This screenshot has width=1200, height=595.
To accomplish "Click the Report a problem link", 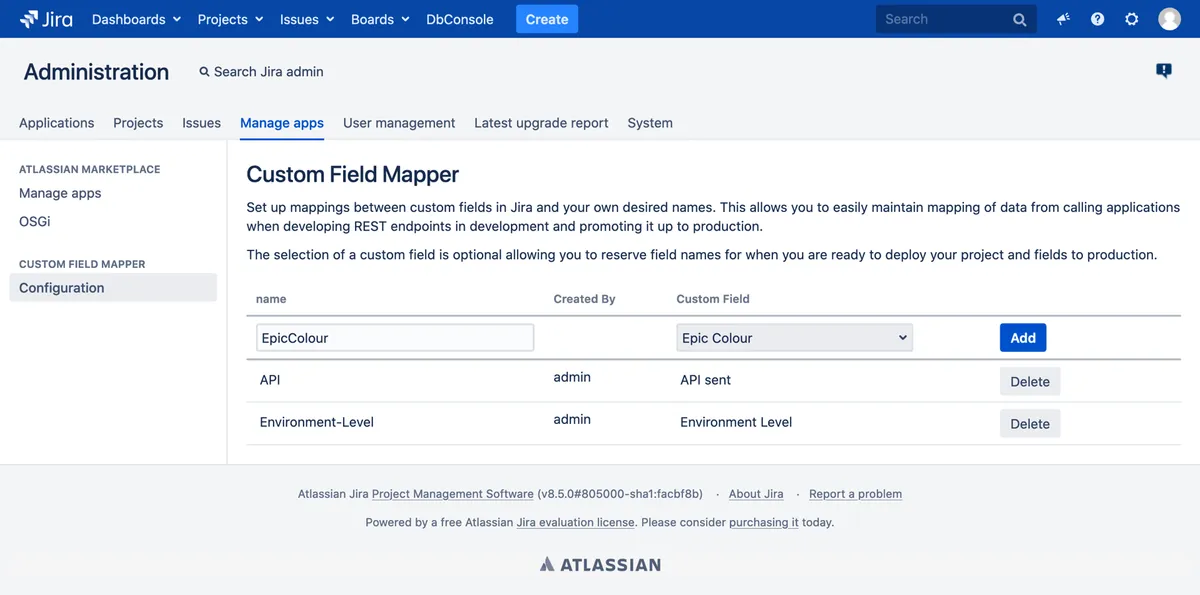I will 855,494.
